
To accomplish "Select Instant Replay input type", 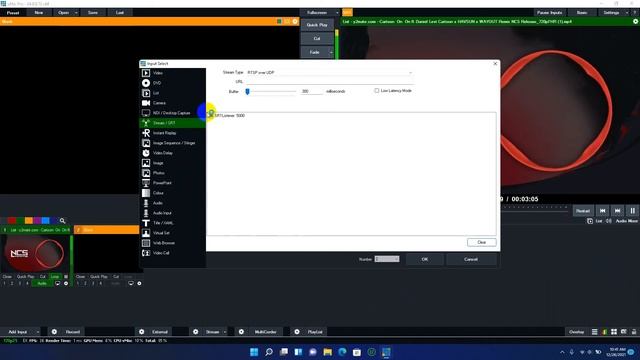I will tap(172, 133).
